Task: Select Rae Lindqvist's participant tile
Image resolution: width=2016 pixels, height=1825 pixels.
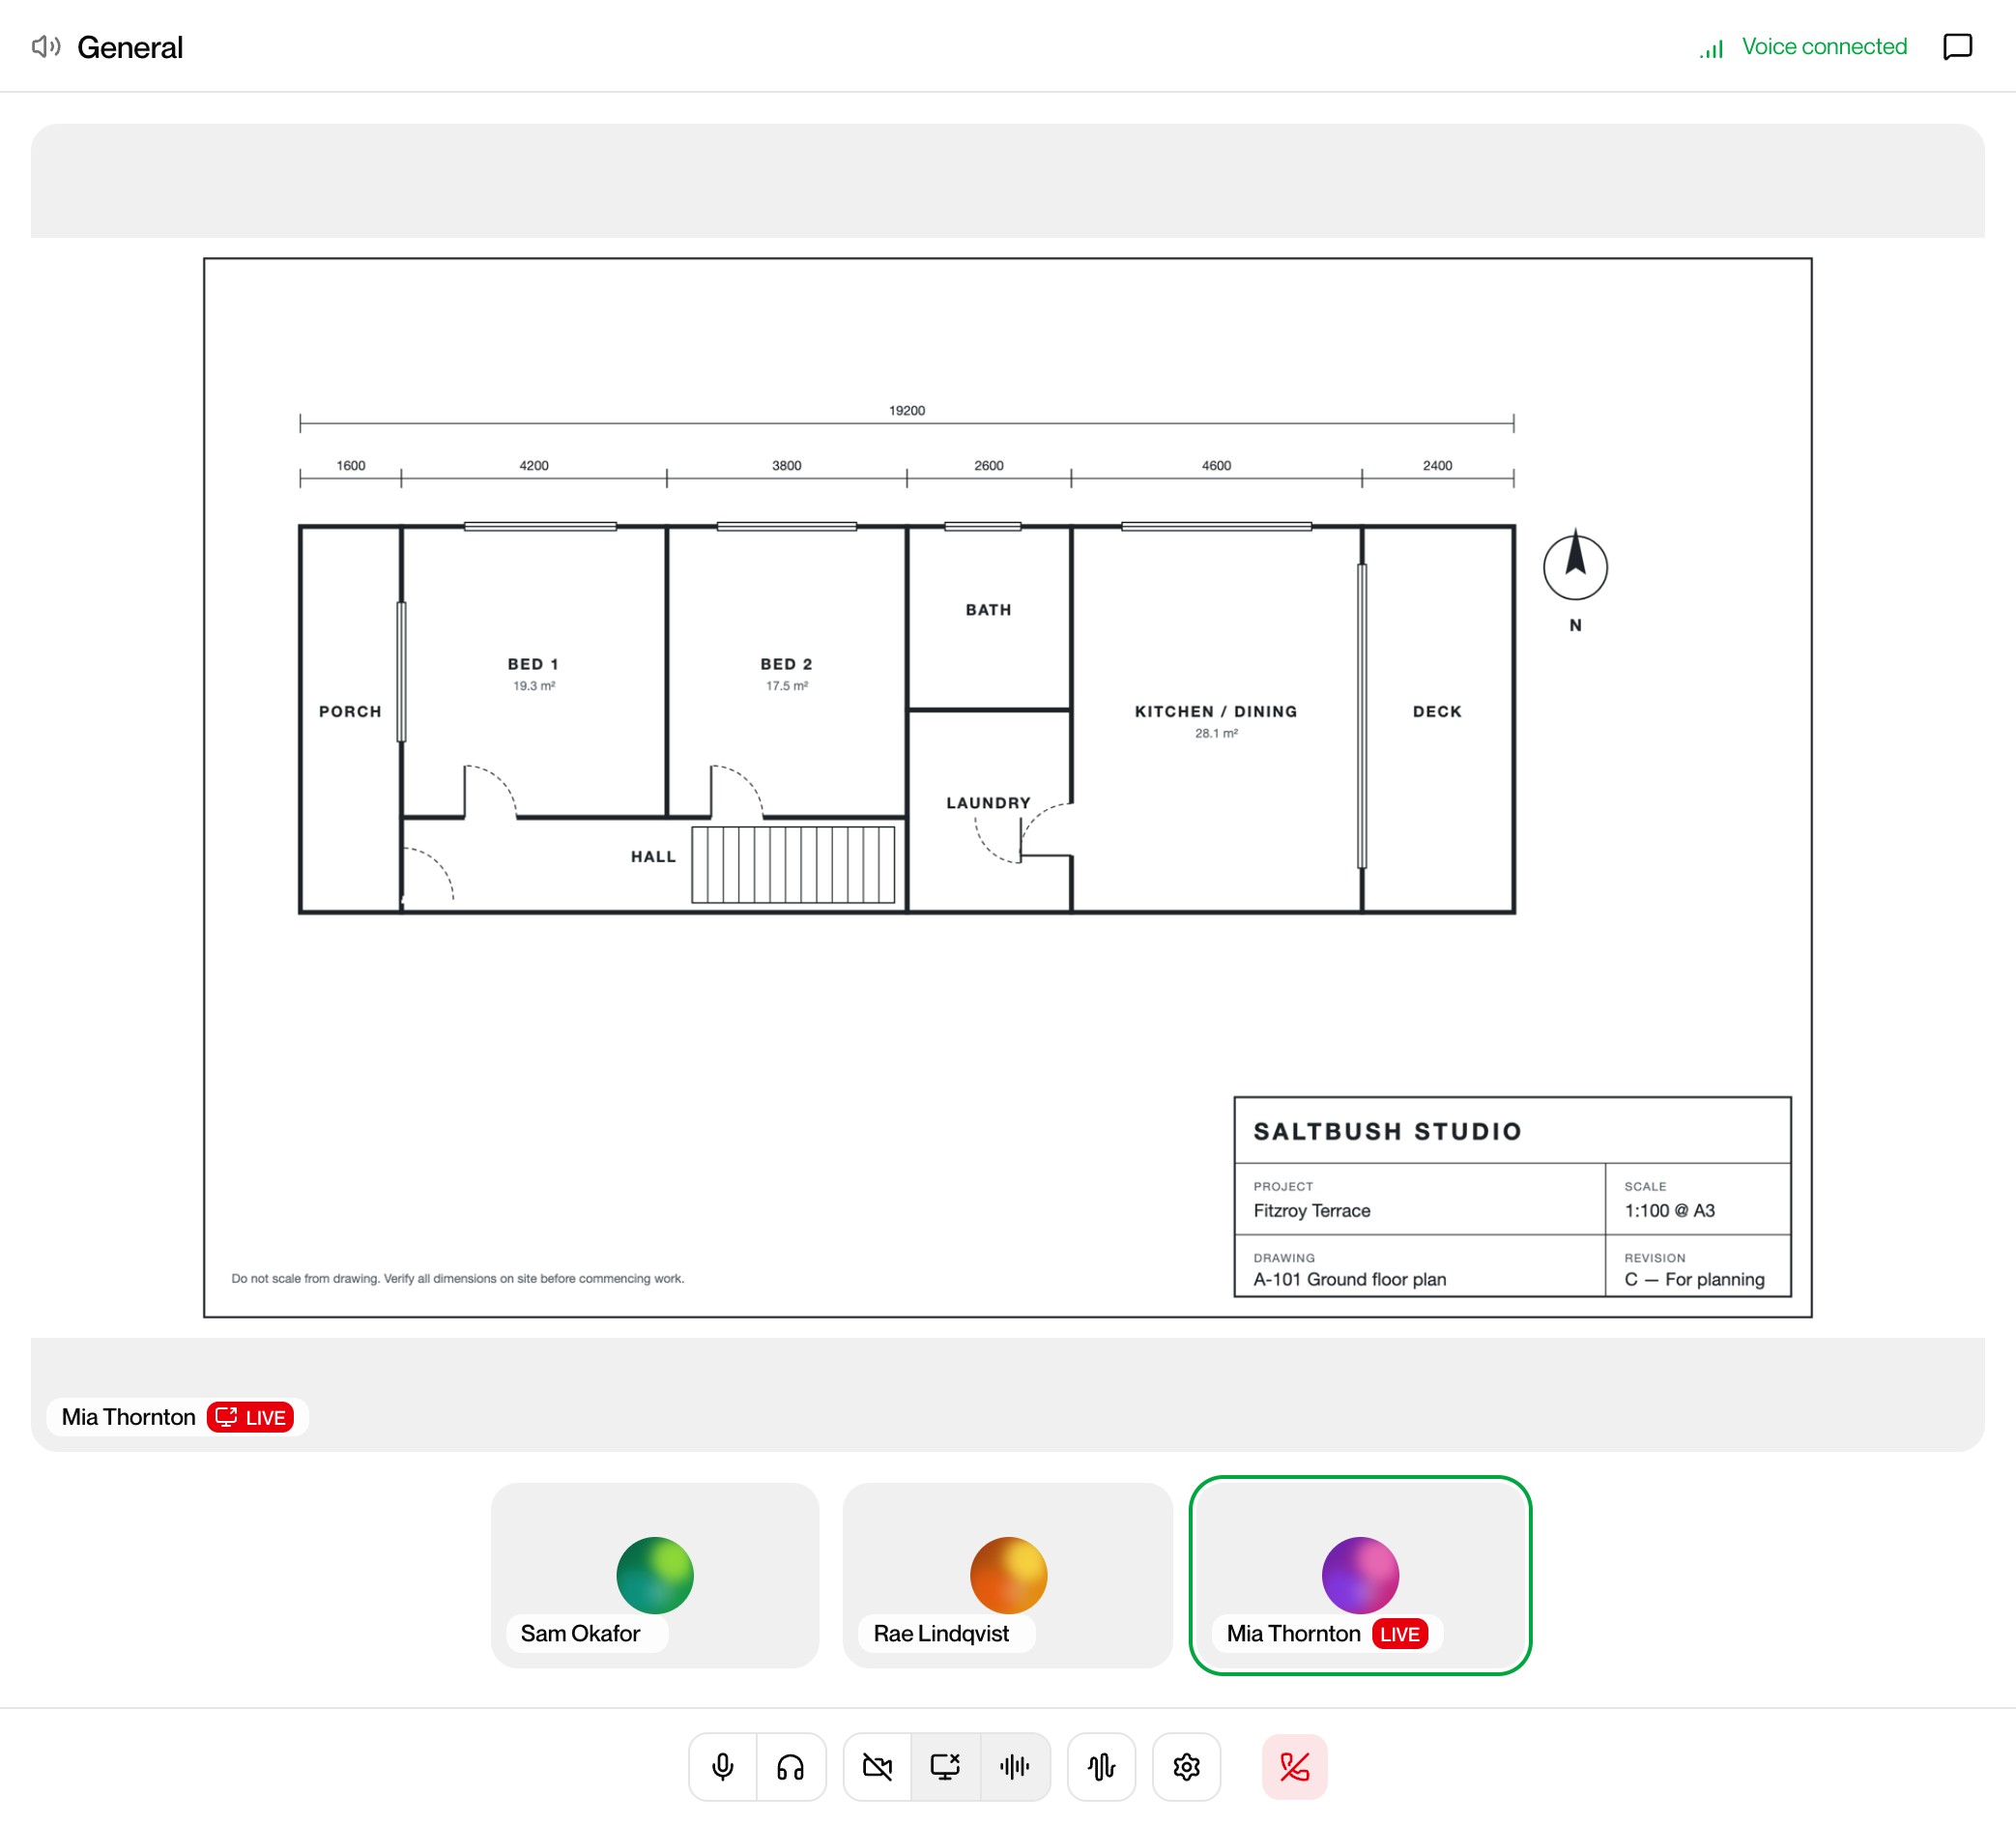Action: point(1008,1575)
